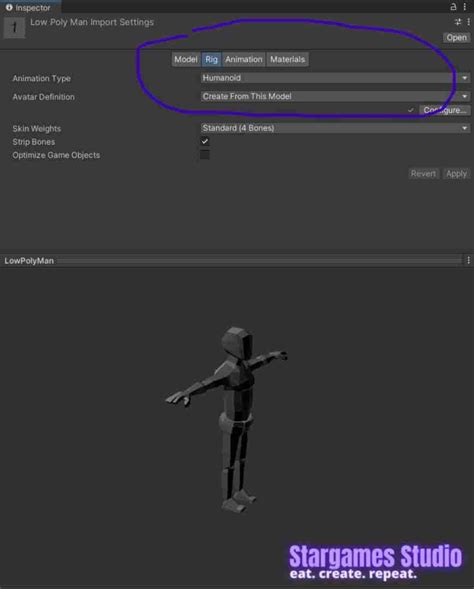Click the Animation Type label

(x=41, y=79)
